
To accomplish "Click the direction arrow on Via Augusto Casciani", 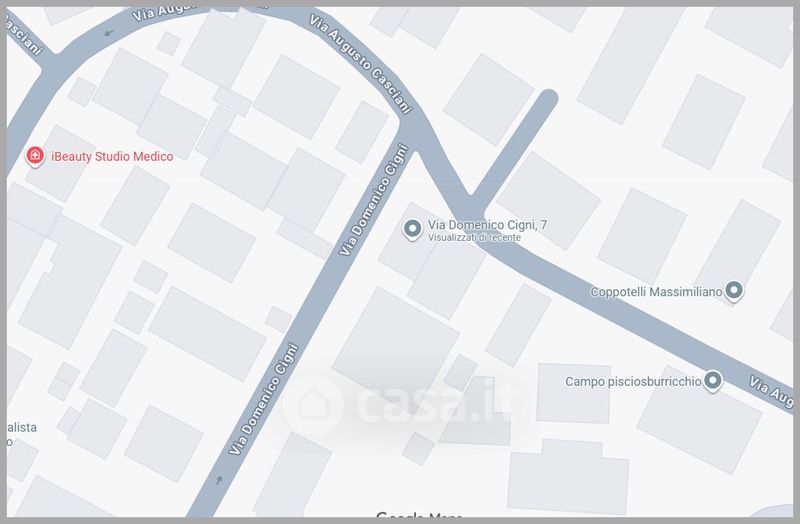I will (x=109, y=34).
